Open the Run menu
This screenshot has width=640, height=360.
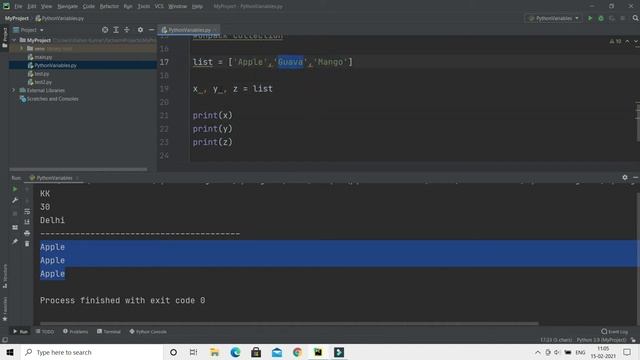pyautogui.click(x=128, y=7)
